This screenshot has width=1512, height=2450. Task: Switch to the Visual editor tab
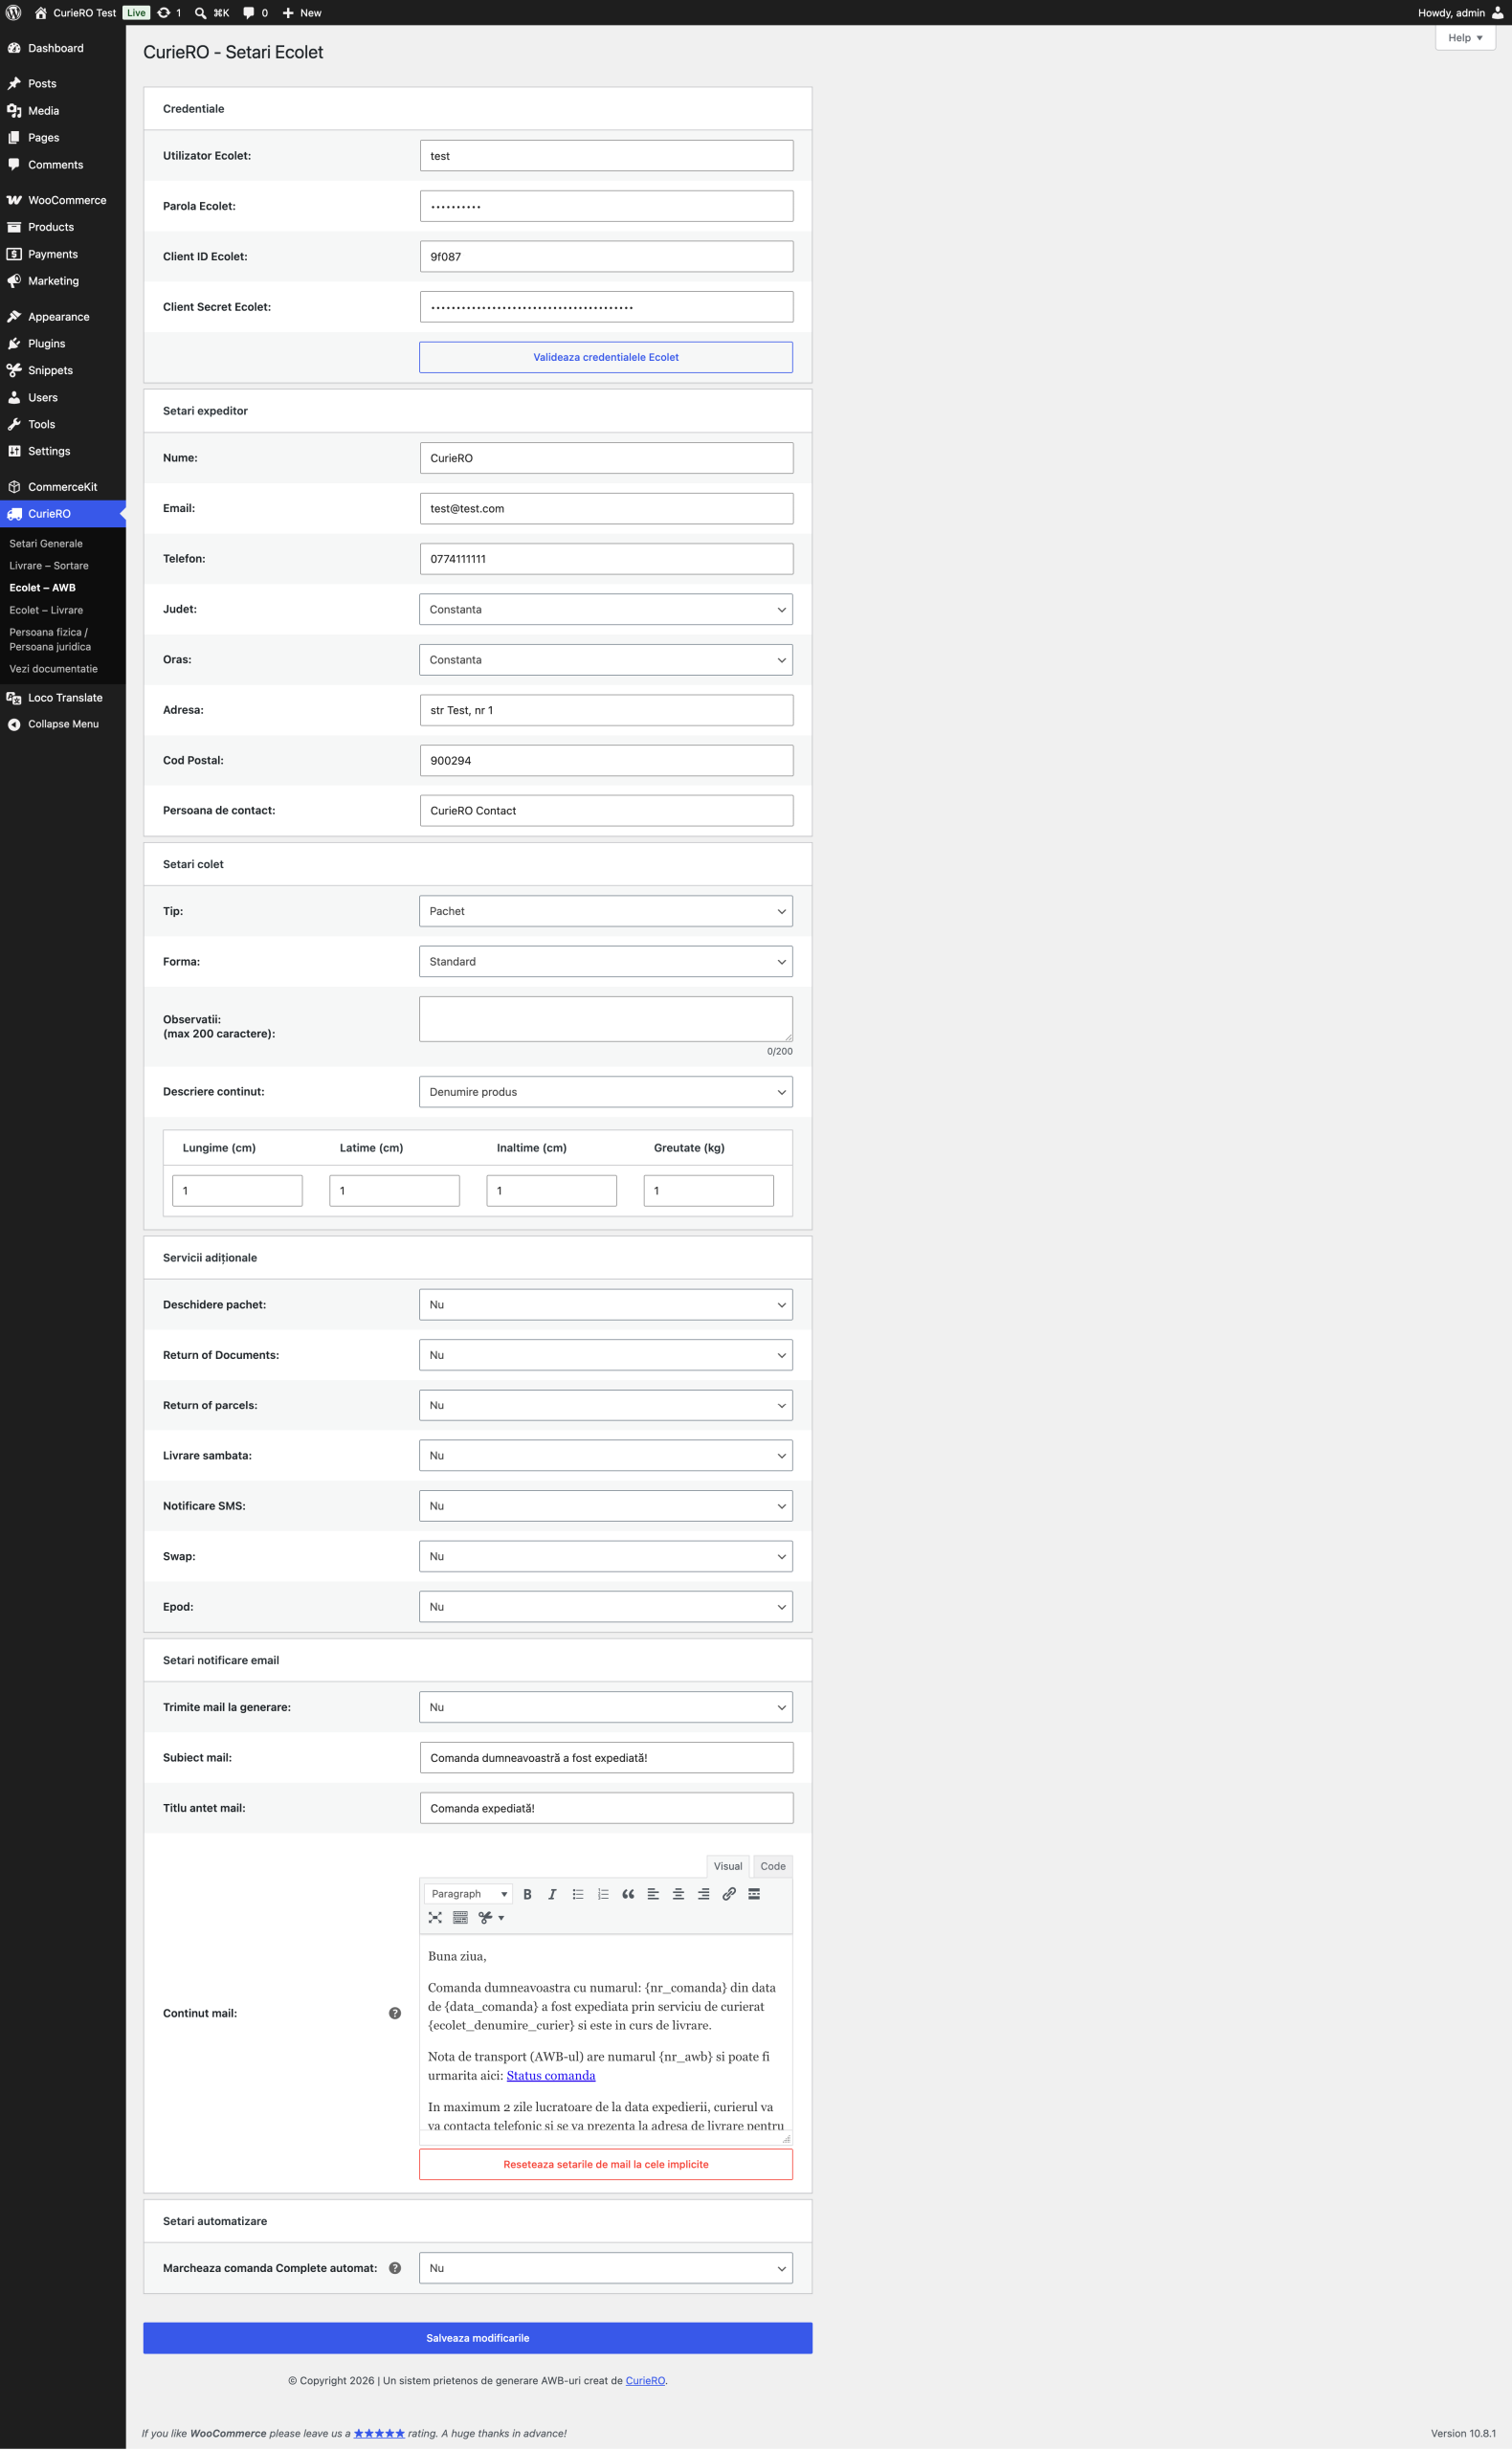click(727, 1866)
